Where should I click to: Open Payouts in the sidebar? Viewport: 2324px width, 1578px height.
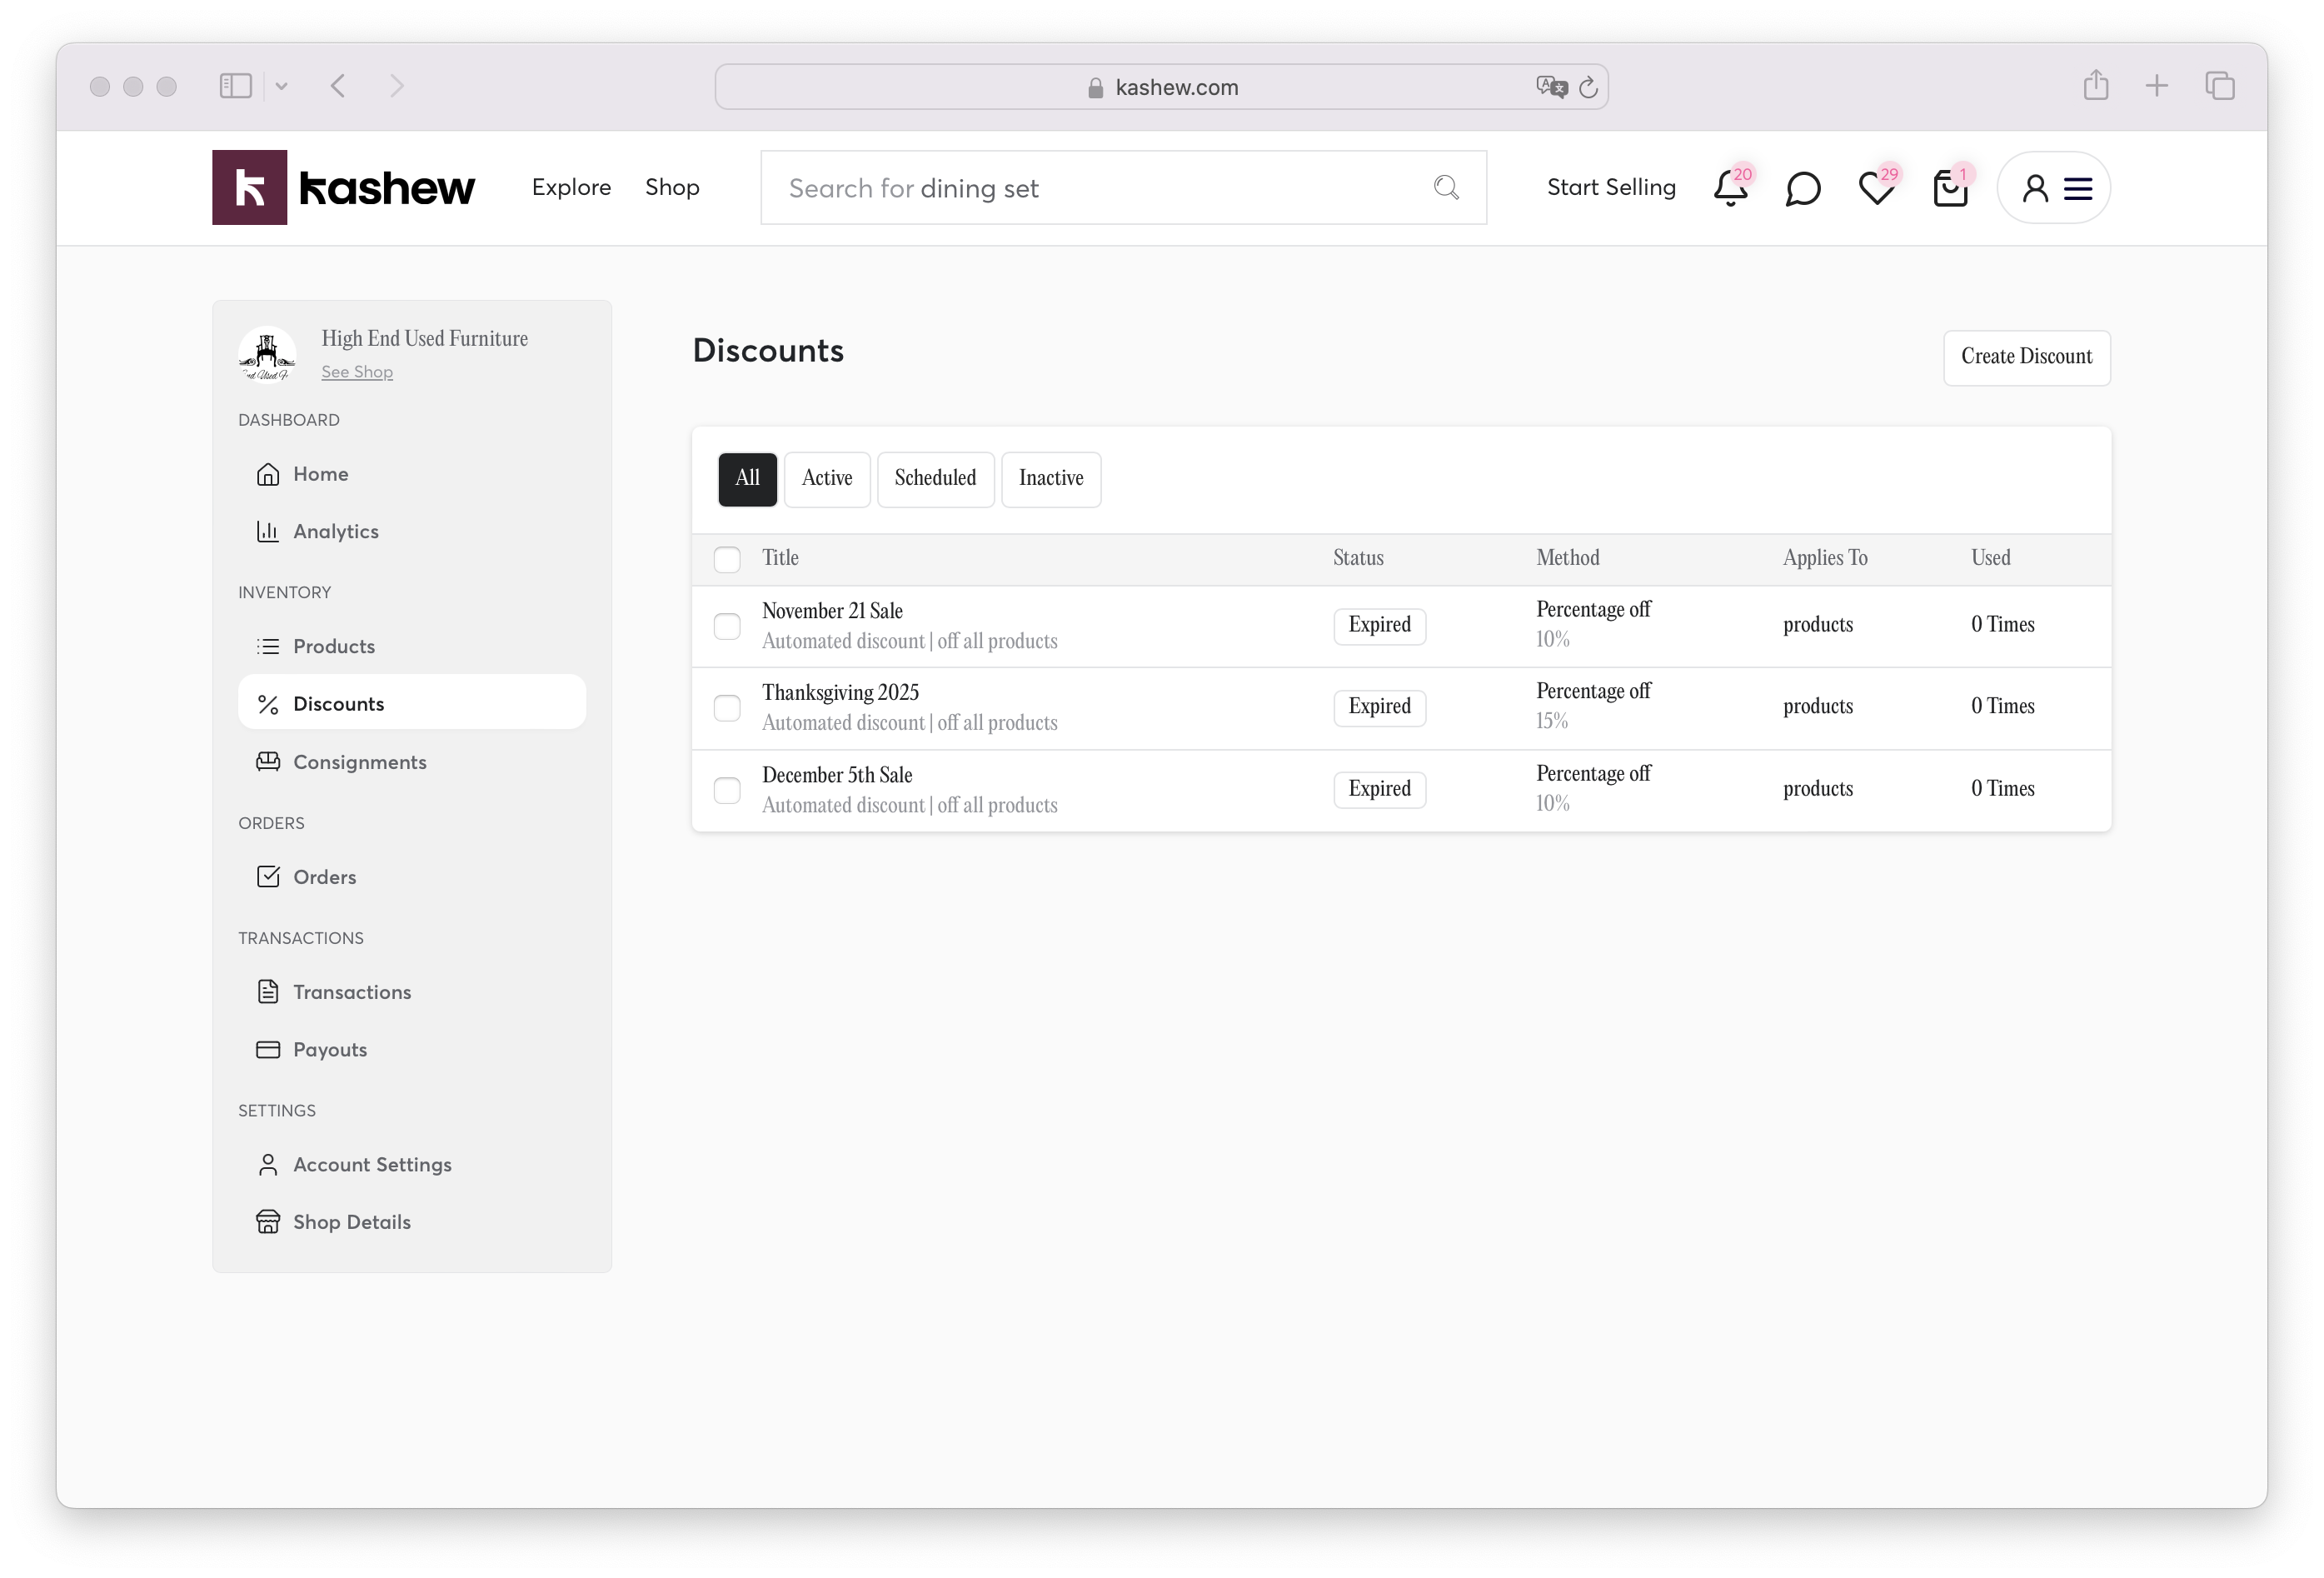coord(329,1050)
